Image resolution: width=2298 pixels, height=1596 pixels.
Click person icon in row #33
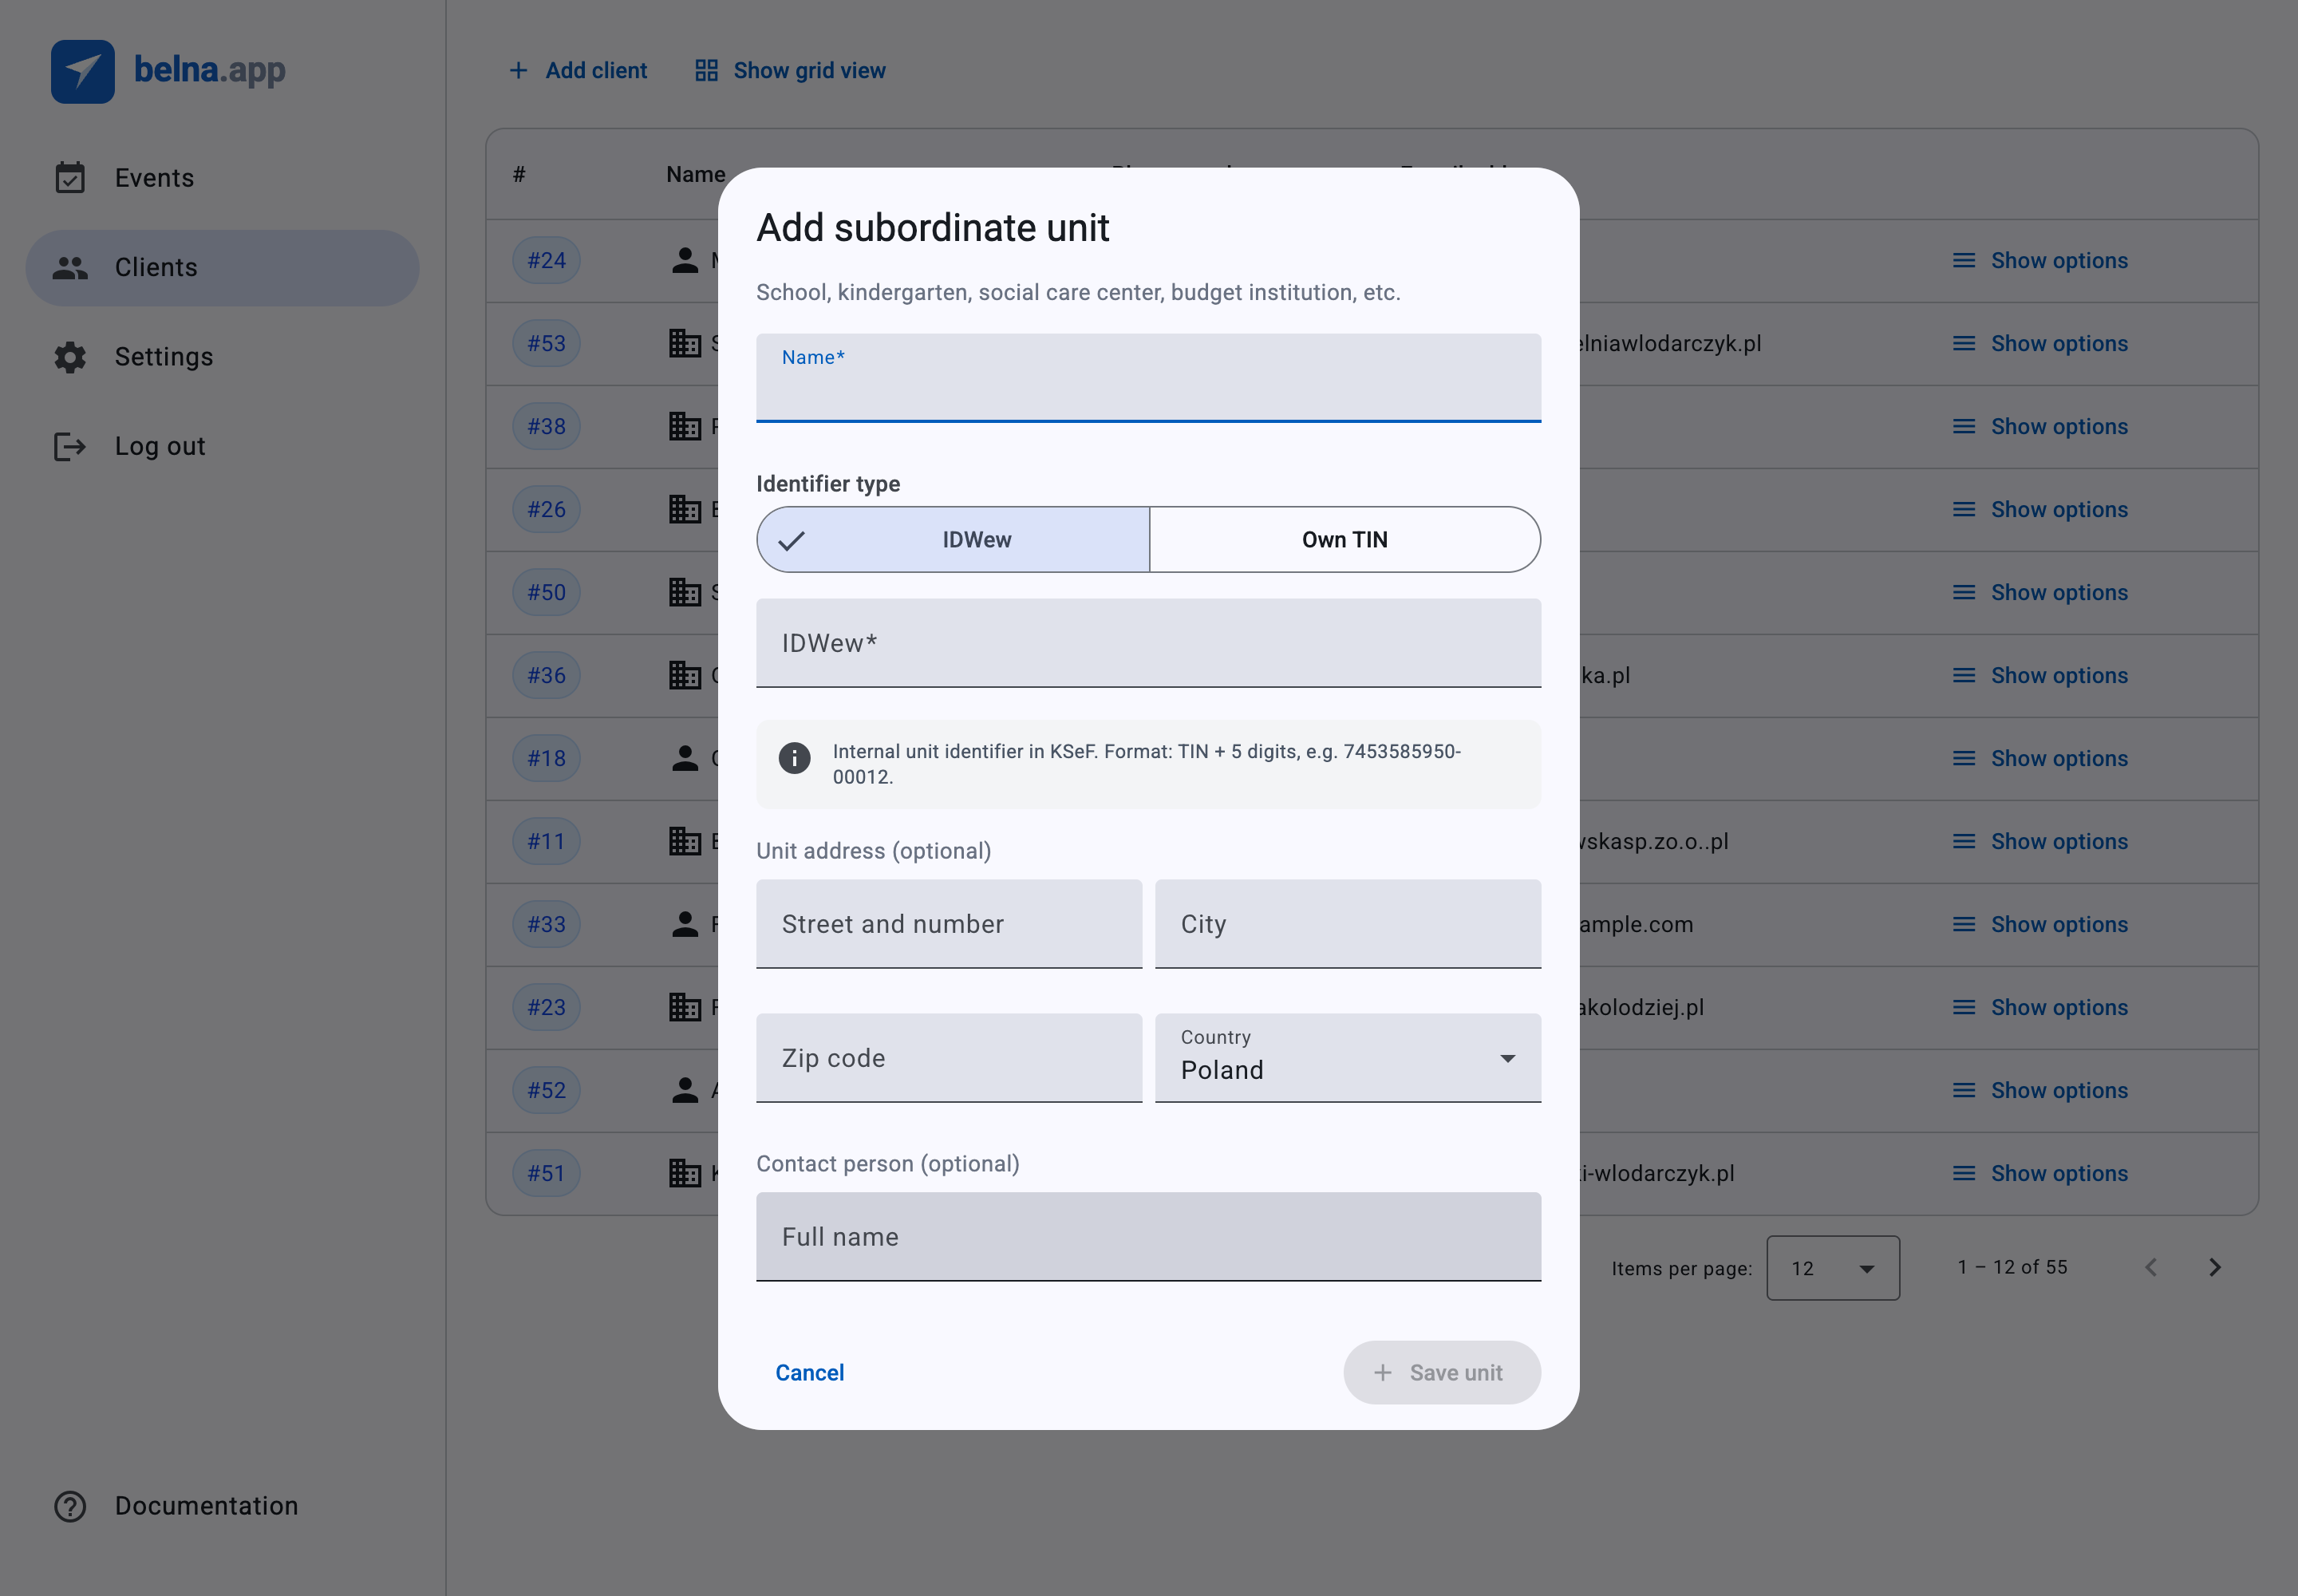click(684, 924)
